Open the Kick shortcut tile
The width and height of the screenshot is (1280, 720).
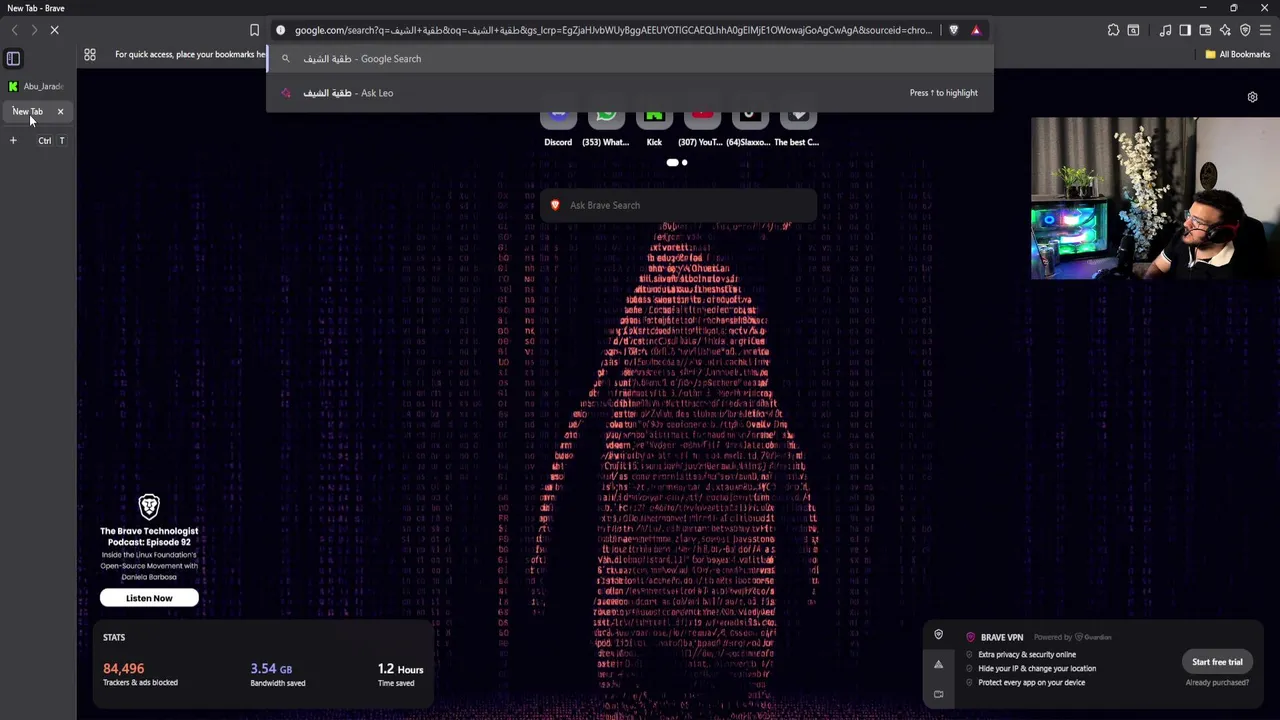click(x=654, y=129)
